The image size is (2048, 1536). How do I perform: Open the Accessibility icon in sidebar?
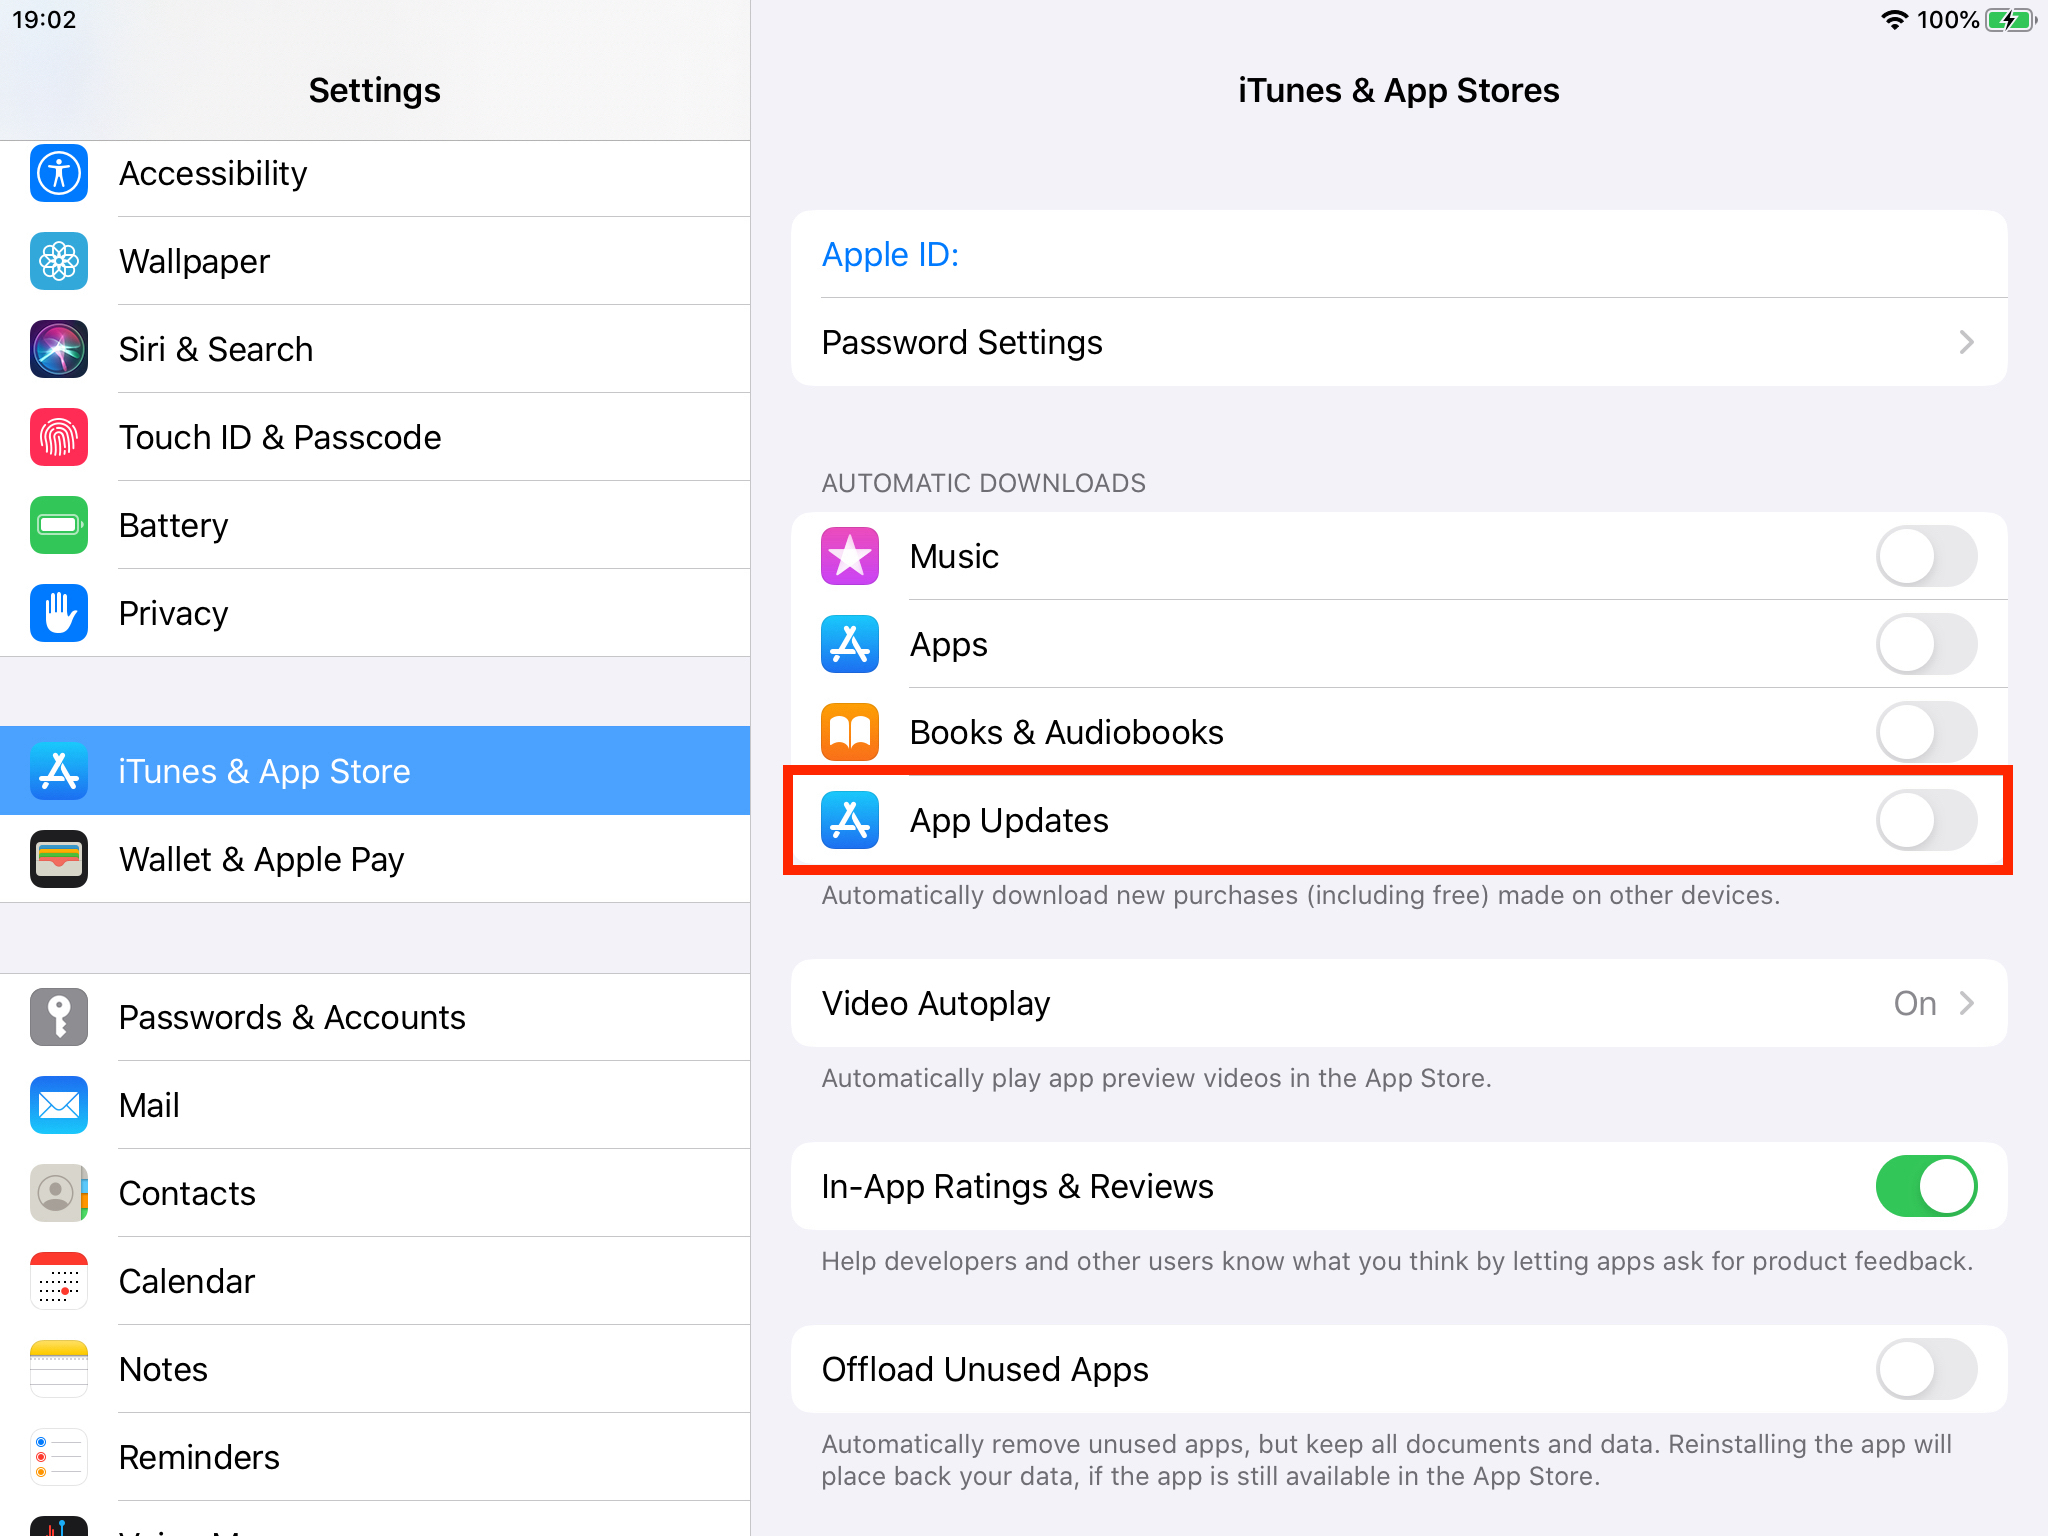[x=59, y=173]
